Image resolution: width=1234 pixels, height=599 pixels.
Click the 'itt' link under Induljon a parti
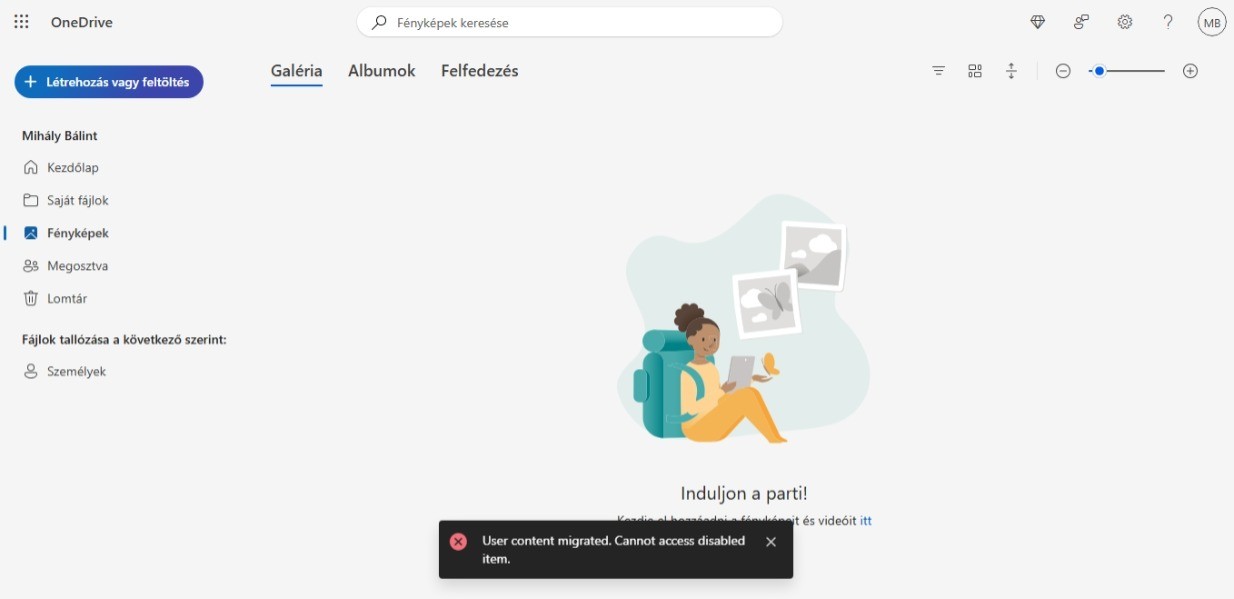click(866, 520)
